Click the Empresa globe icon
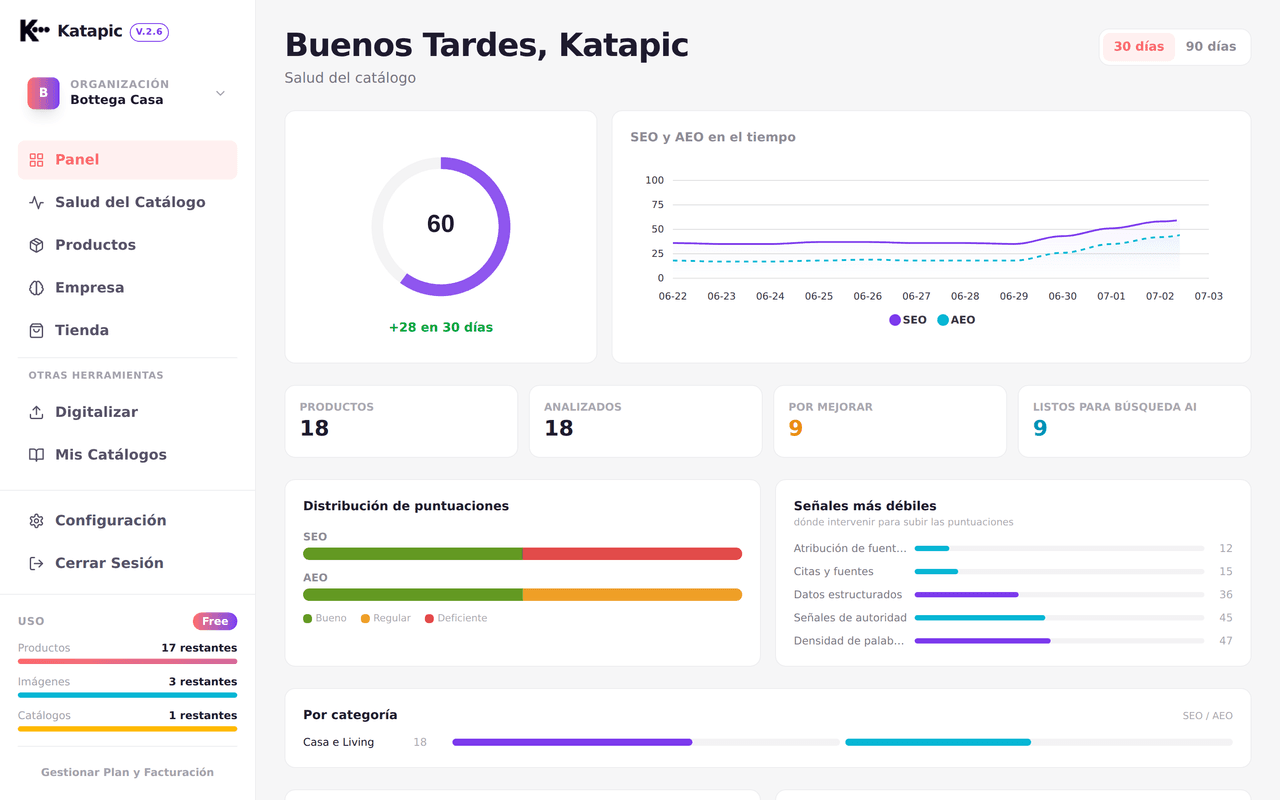Image resolution: width=1280 pixels, height=800 pixels. pos(37,288)
